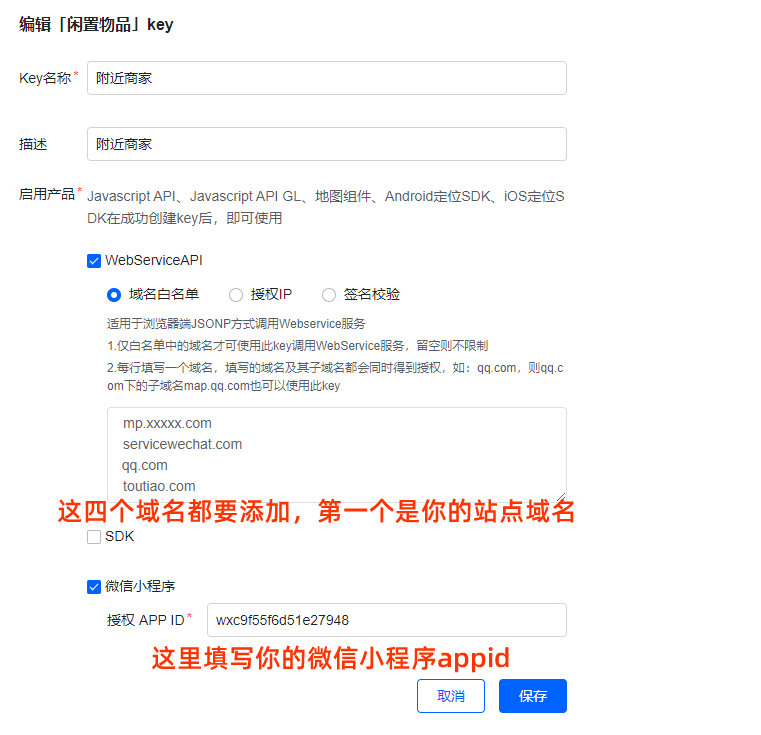Click the 适用于浏览器端JSONP方式 hint text
This screenshot has height=735, width=761.
tap(236, 324)
